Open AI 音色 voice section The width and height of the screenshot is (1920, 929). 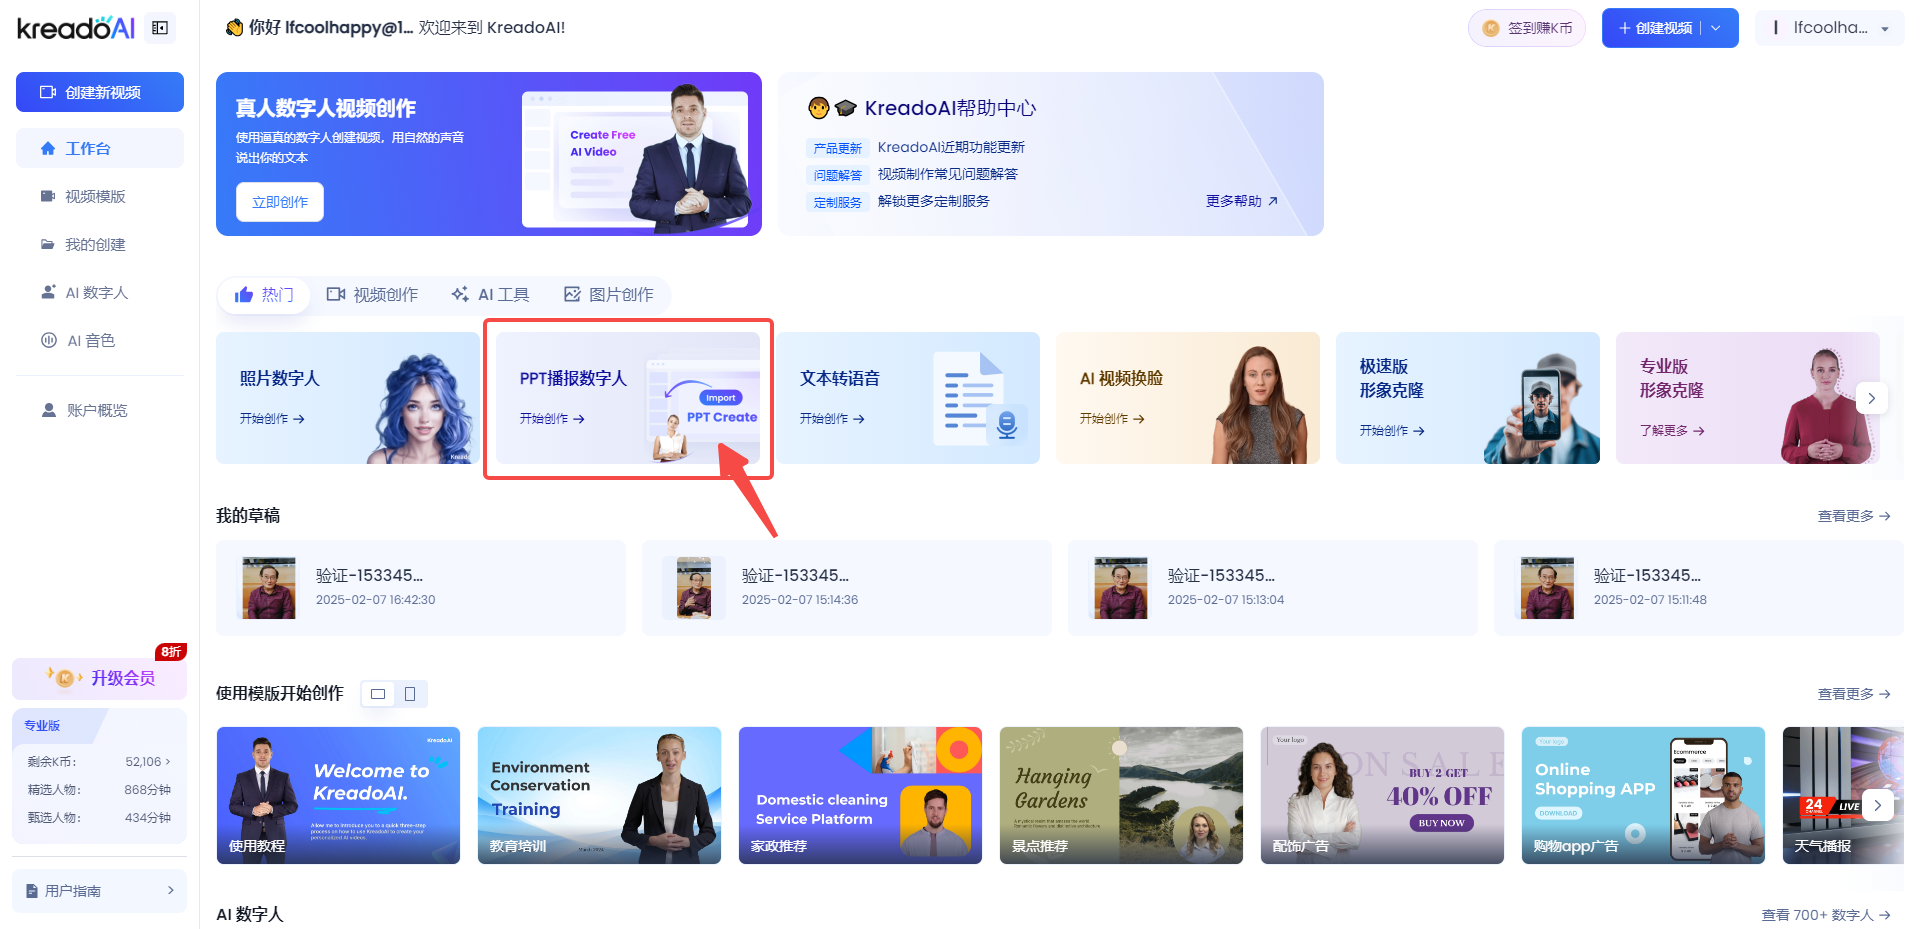[90, 341]
